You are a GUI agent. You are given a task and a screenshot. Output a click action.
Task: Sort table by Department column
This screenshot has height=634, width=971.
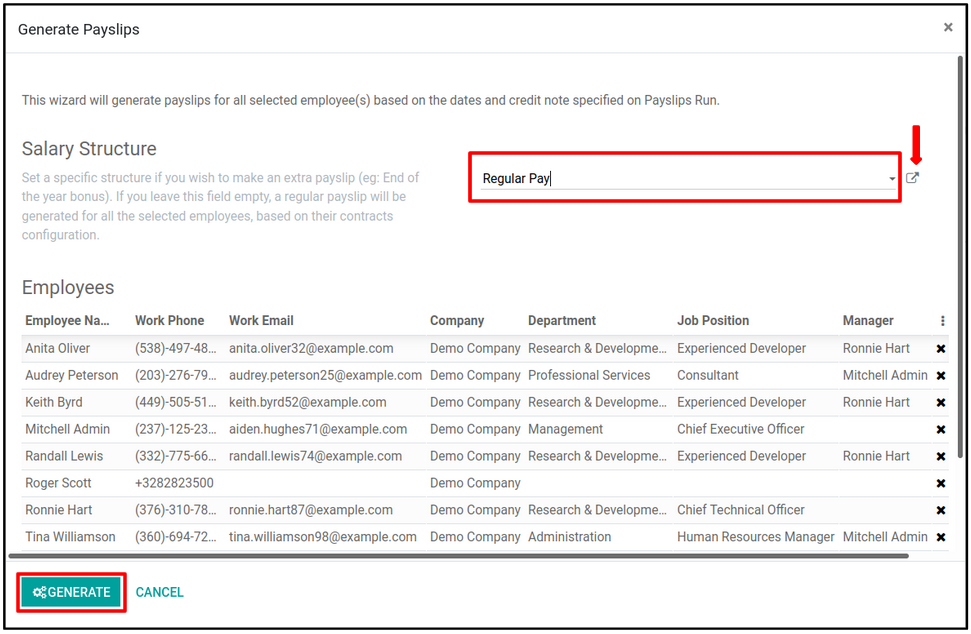(x=562, y=321)
